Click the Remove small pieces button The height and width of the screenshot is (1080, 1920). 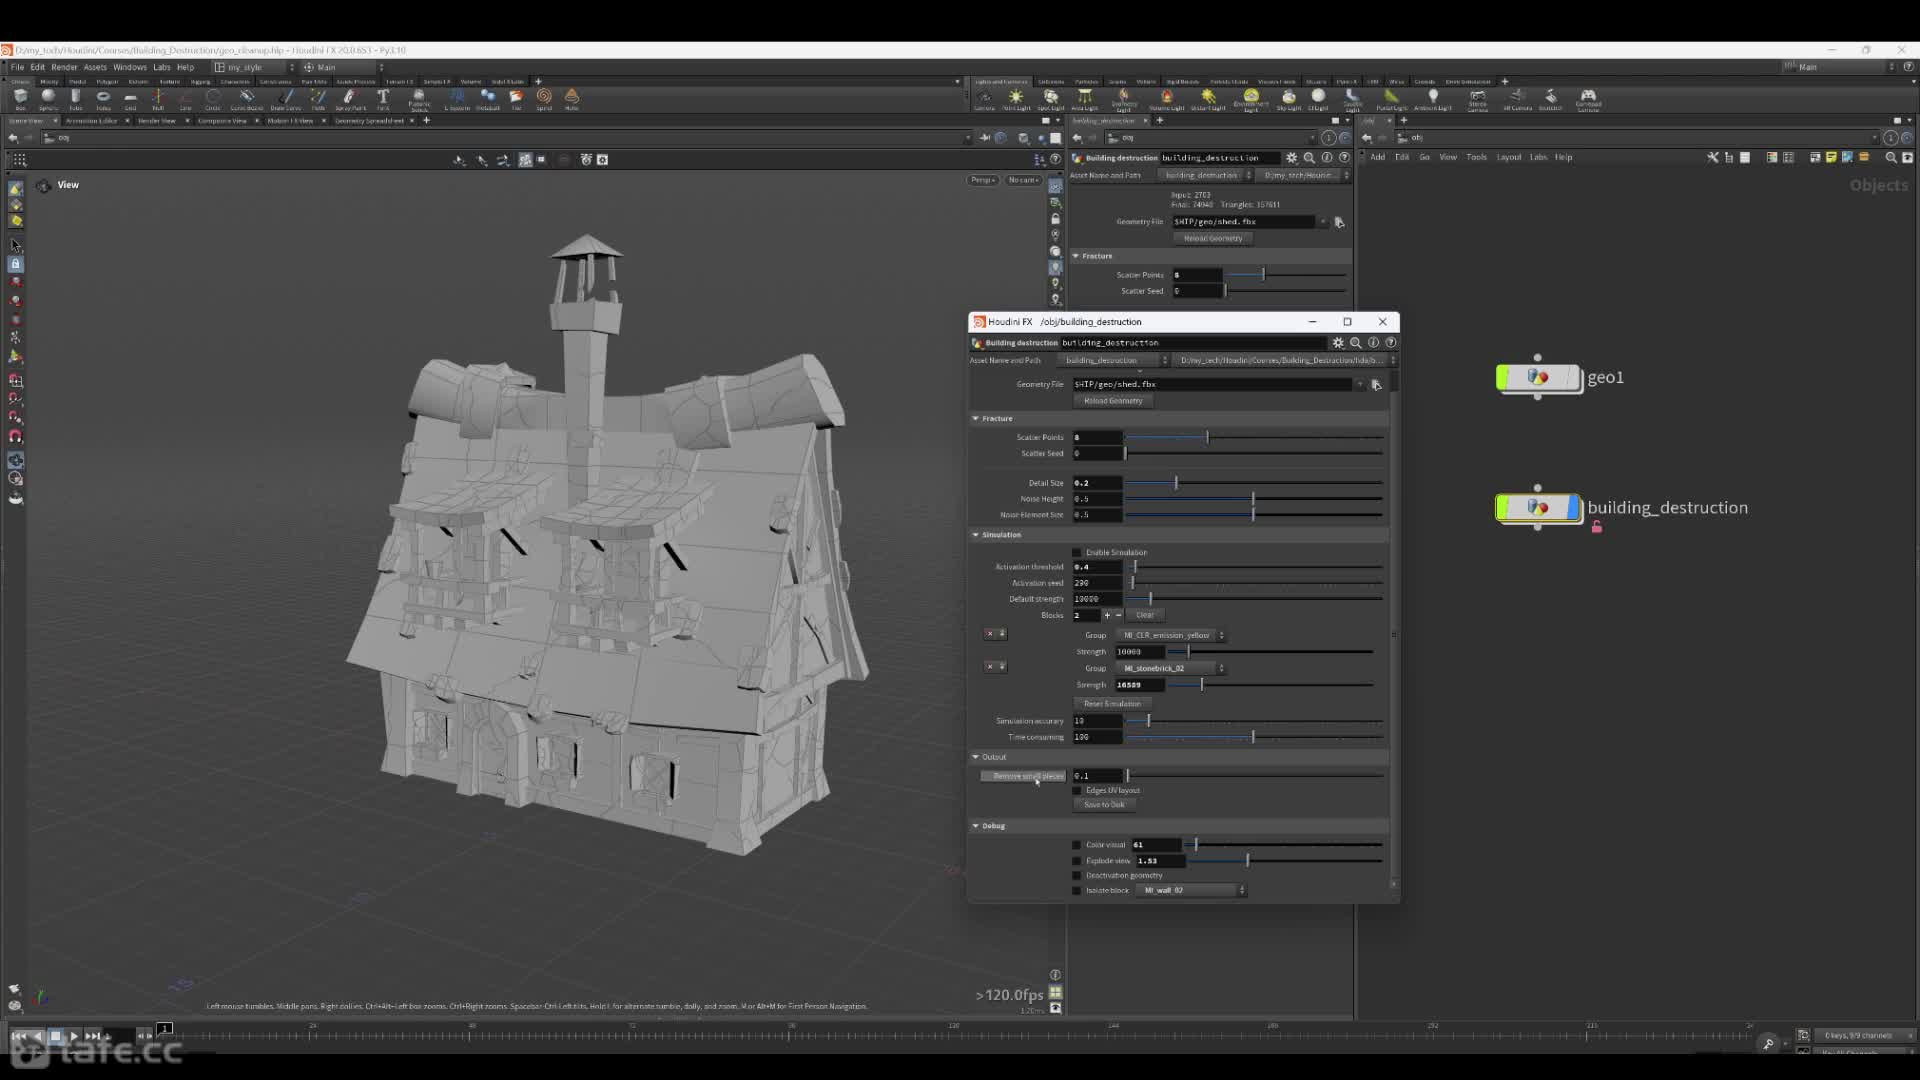click(x=1023, y=776)
